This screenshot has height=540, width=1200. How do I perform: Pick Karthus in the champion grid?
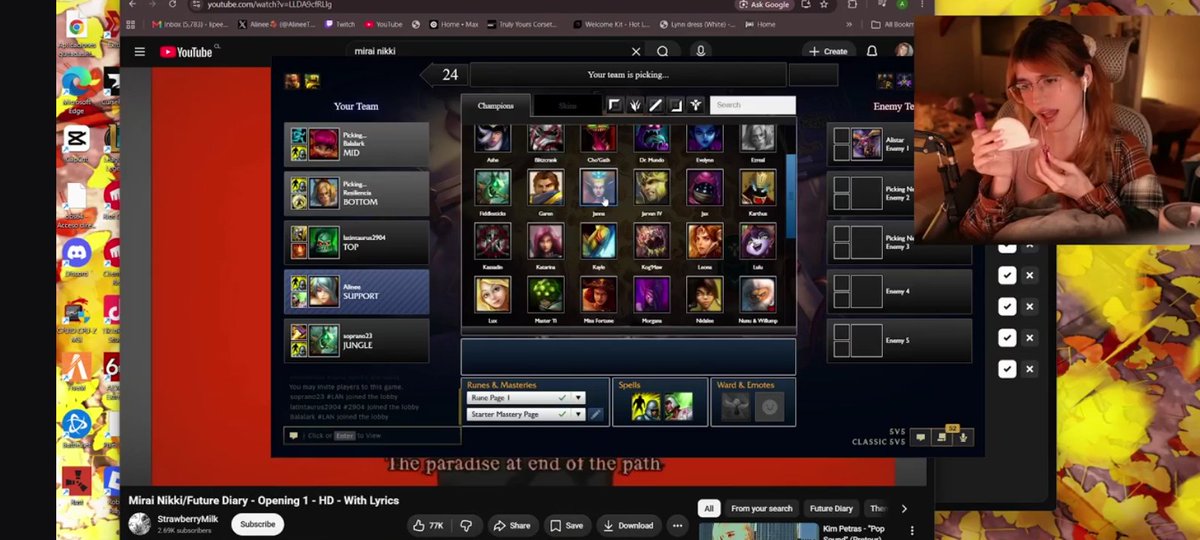(x=758, y=187)
